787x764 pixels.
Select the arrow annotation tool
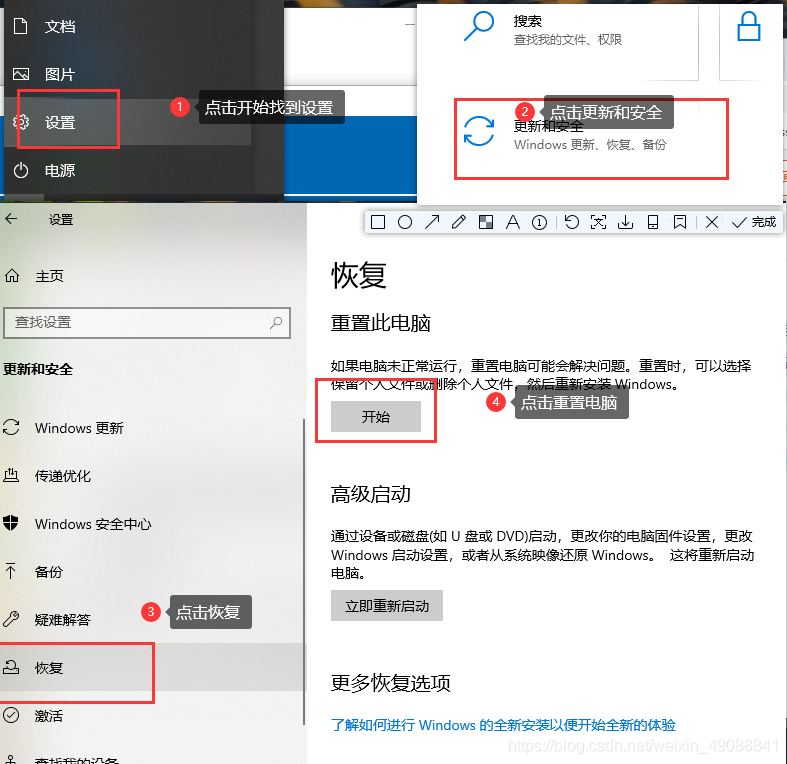pyautogui.click(x=432, y=222)
